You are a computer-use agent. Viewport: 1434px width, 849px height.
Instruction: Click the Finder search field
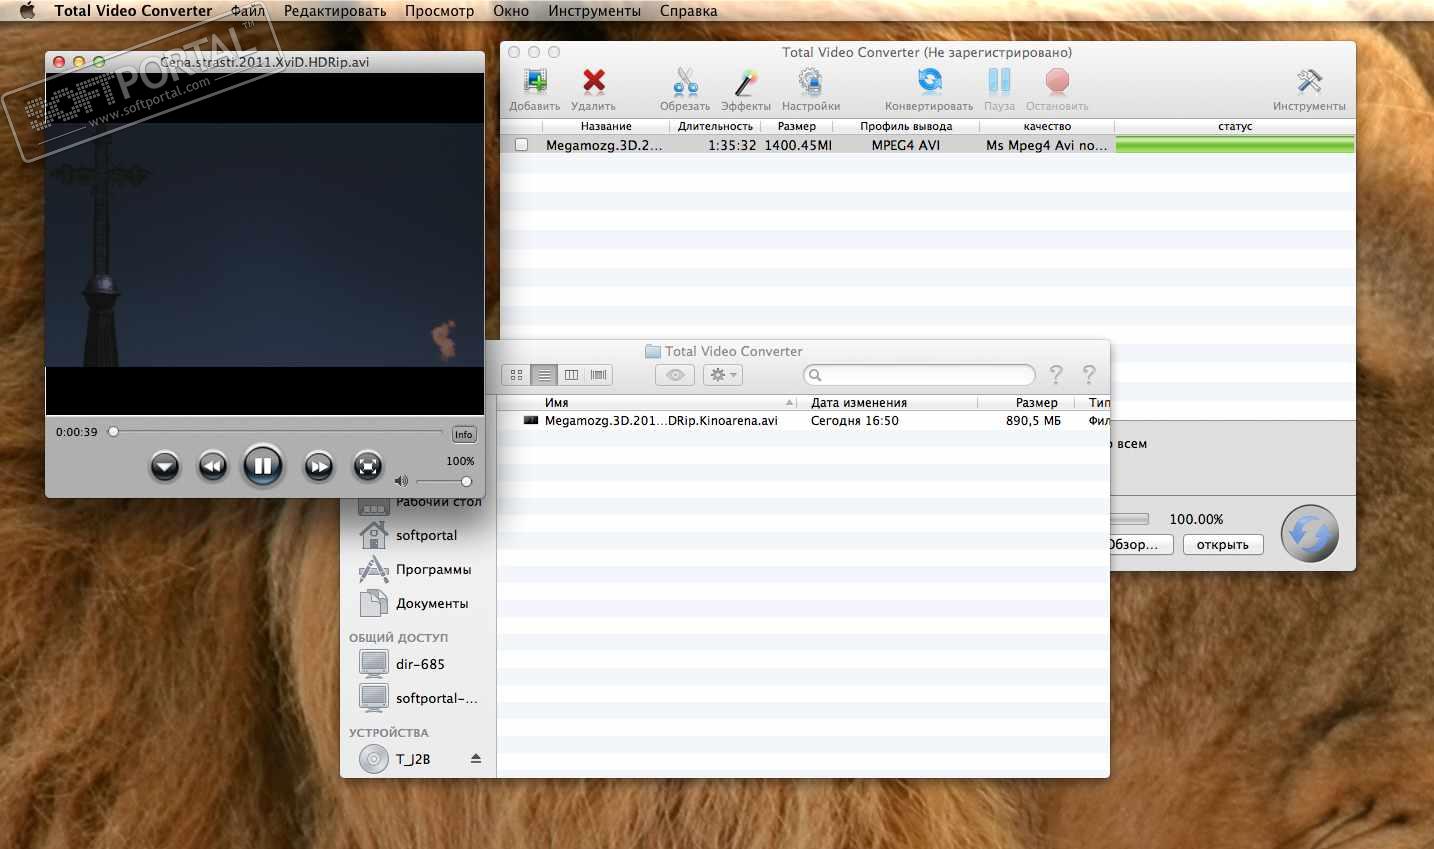pos(919,375)
